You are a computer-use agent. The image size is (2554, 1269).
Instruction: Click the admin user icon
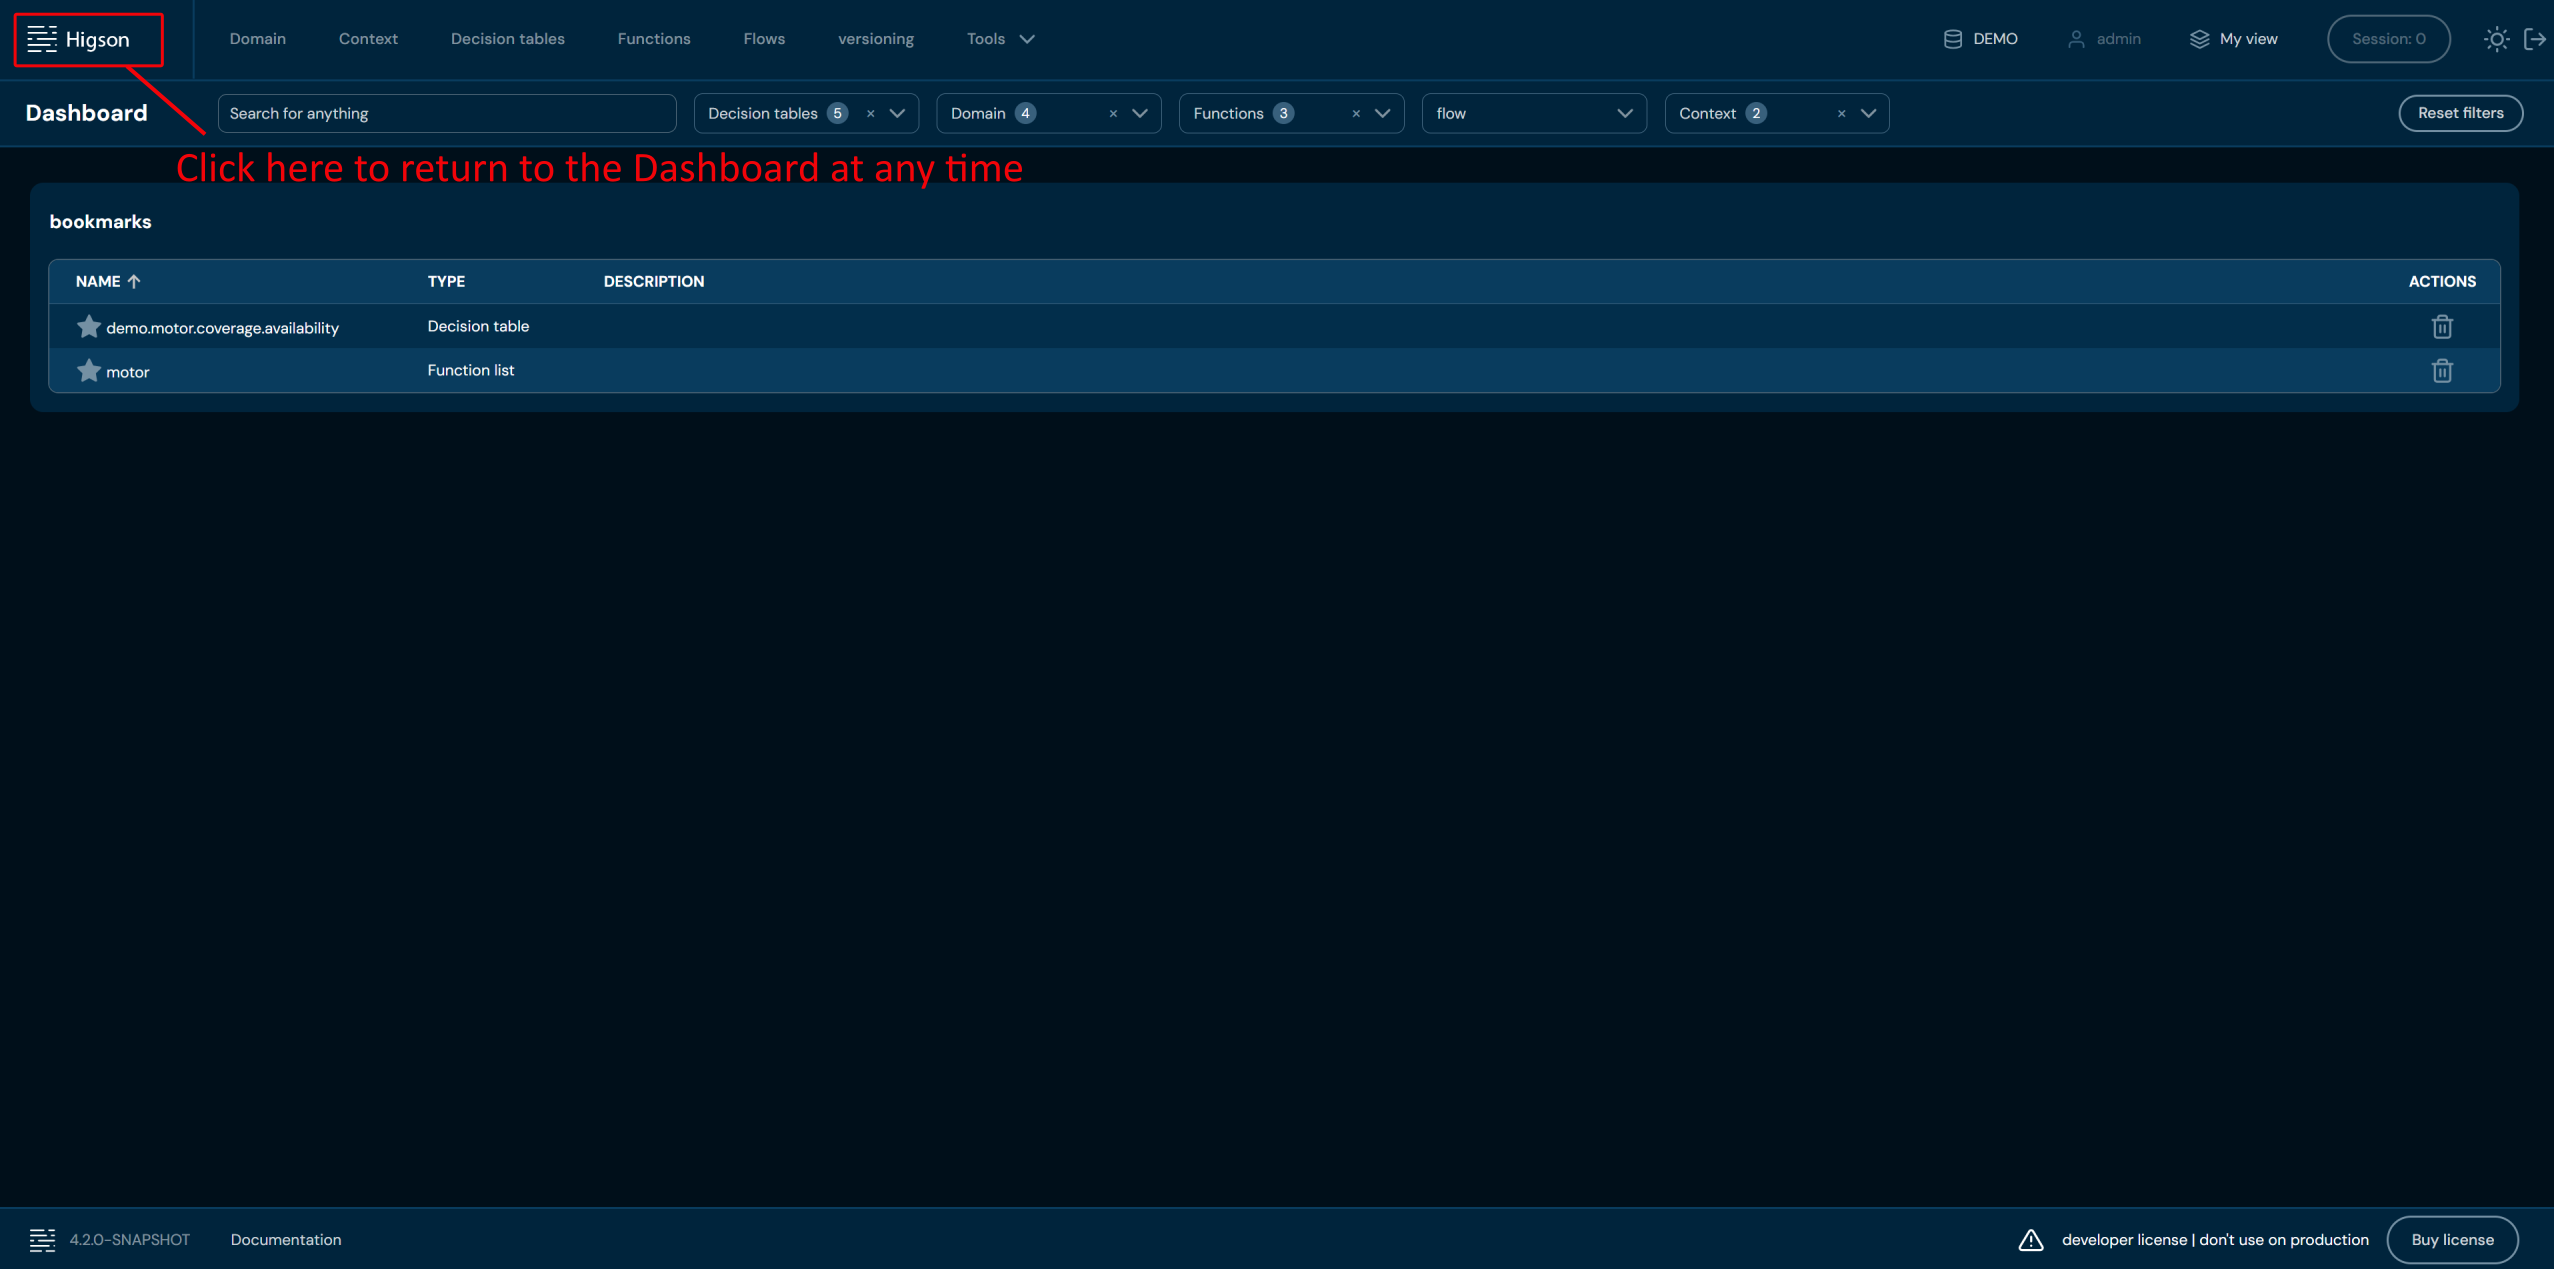2076,39
